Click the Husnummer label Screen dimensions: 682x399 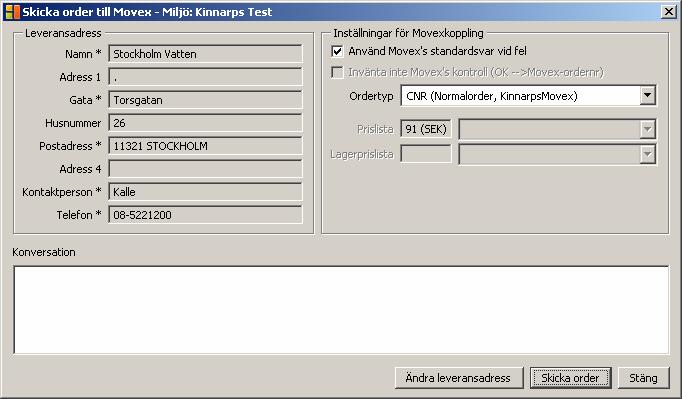tap(73, 123)
